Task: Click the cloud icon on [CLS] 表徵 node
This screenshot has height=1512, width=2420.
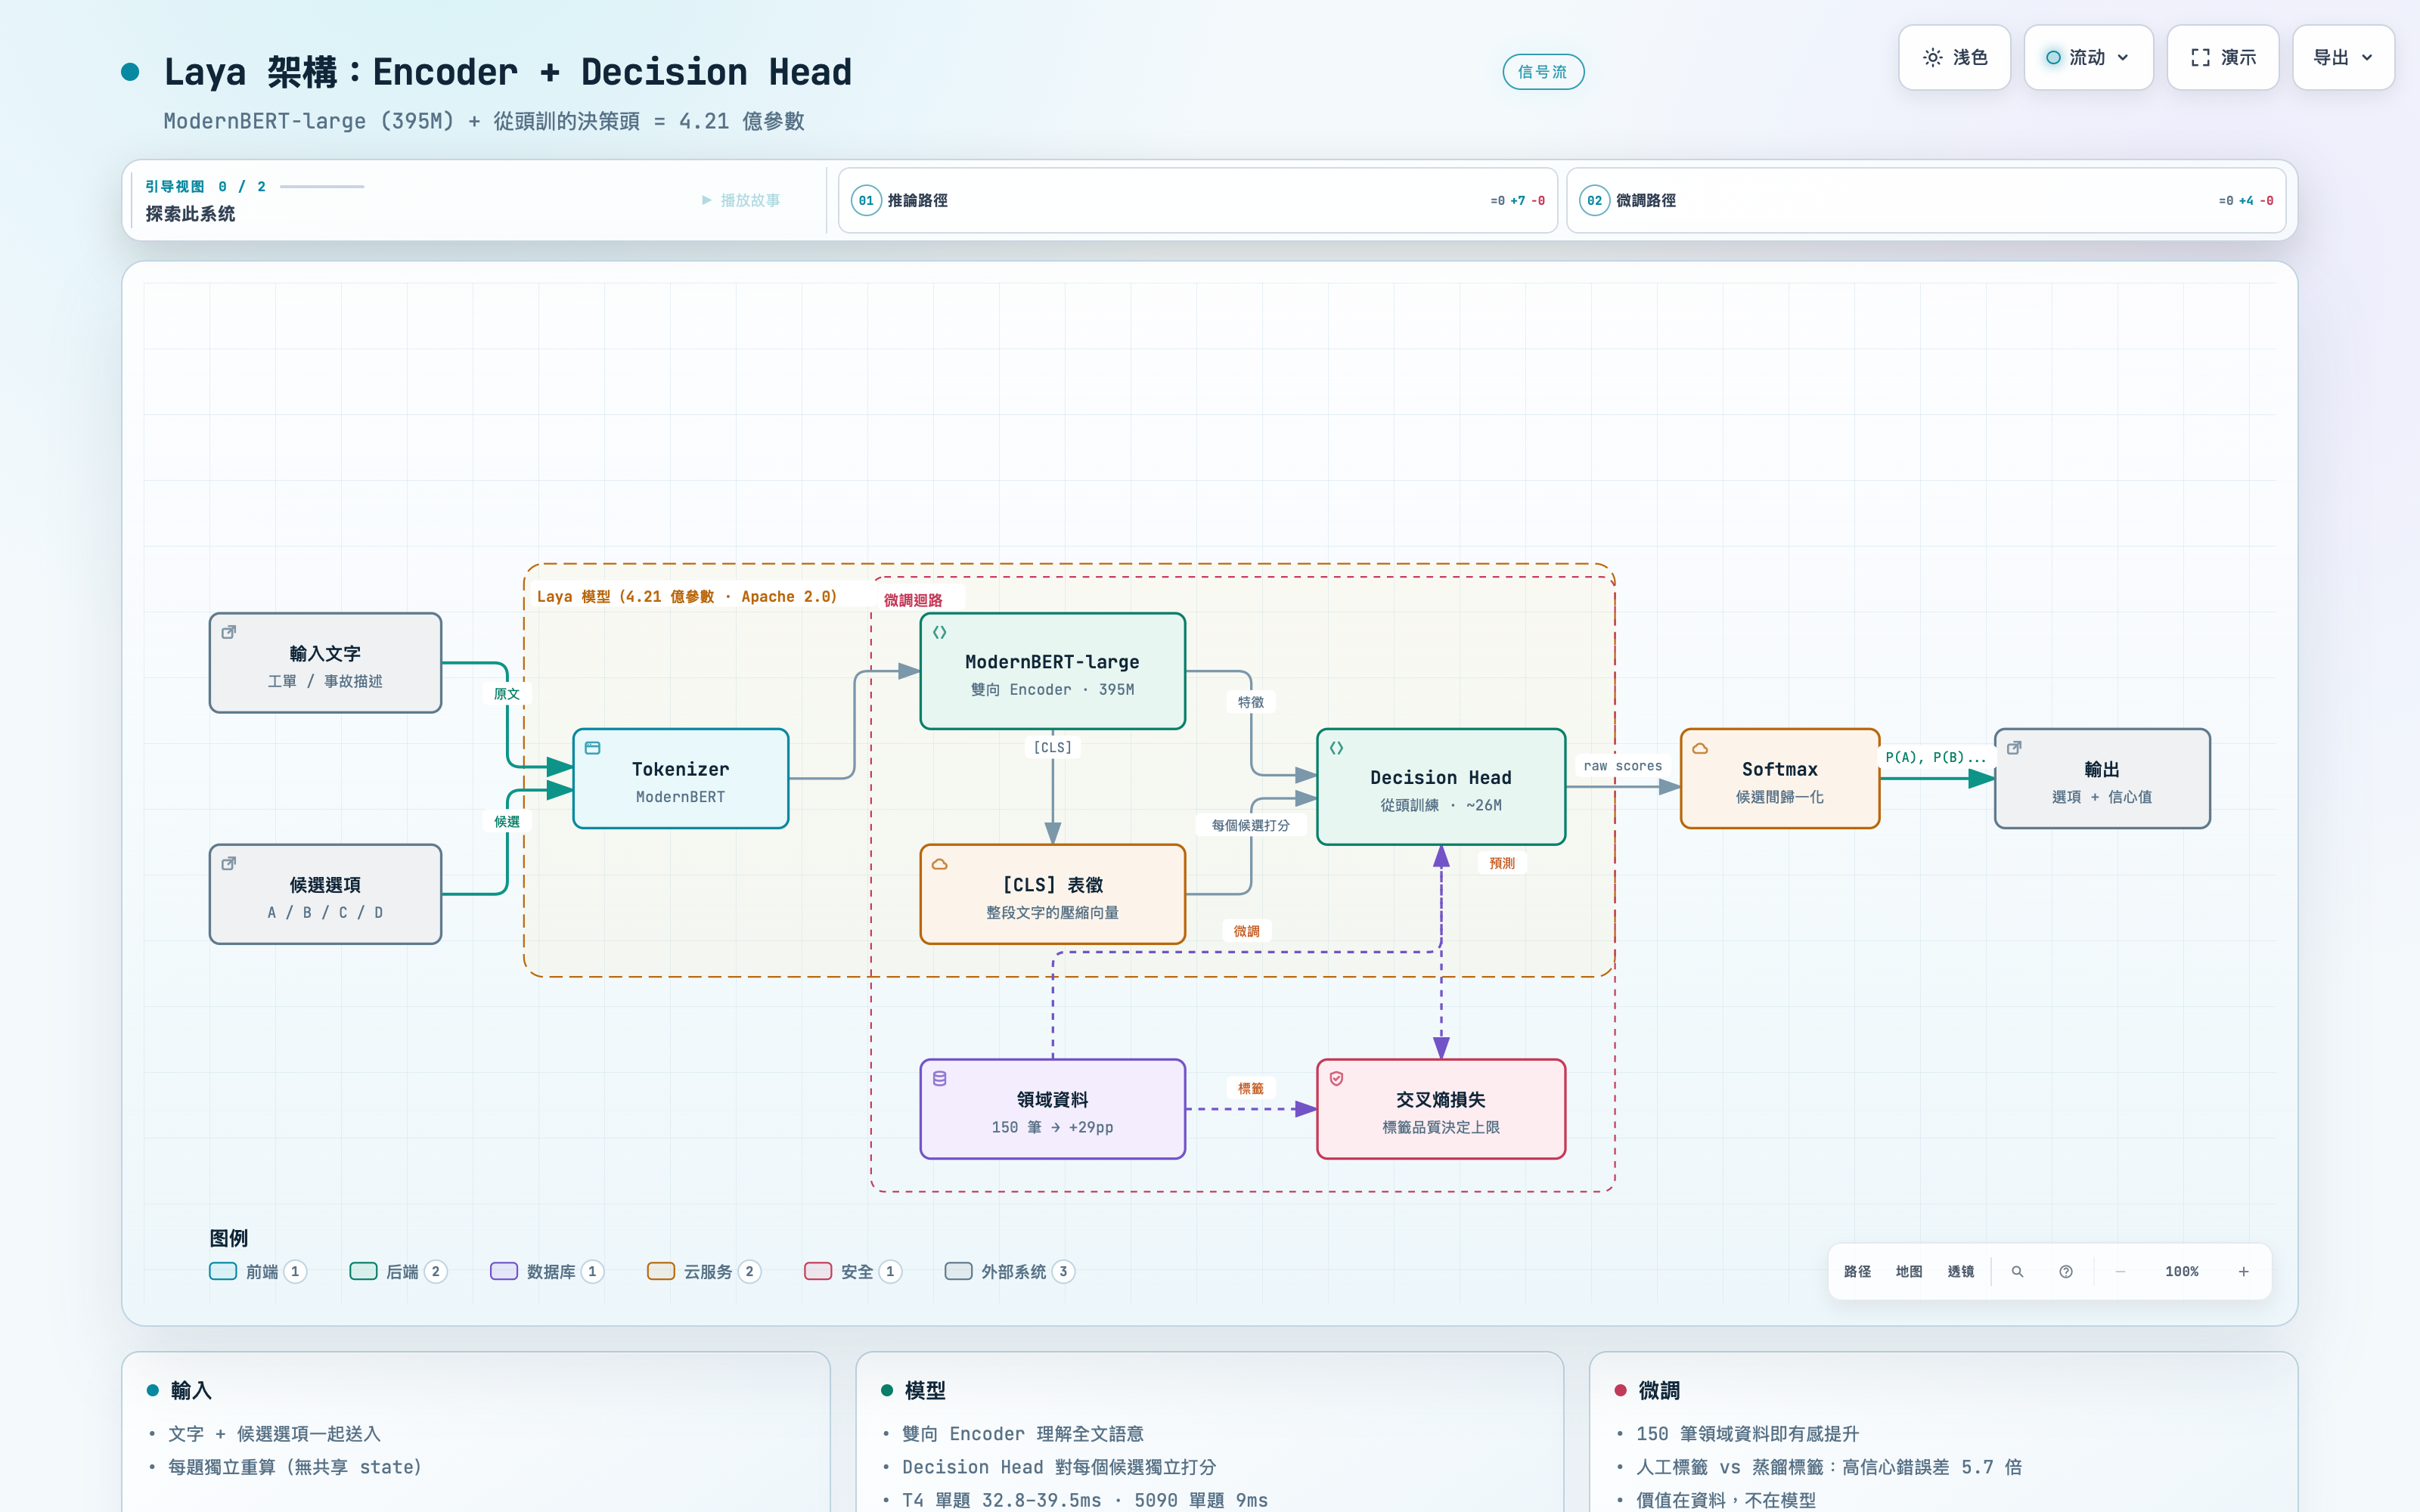Action: pos(940,864)
